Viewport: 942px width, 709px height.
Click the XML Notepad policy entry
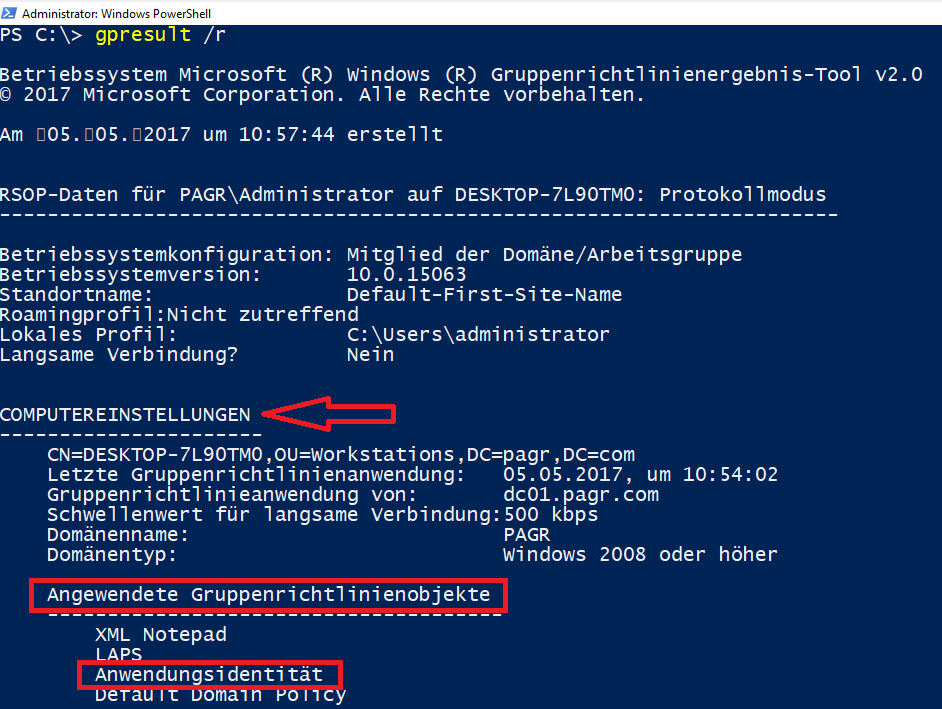coord(160,634)
